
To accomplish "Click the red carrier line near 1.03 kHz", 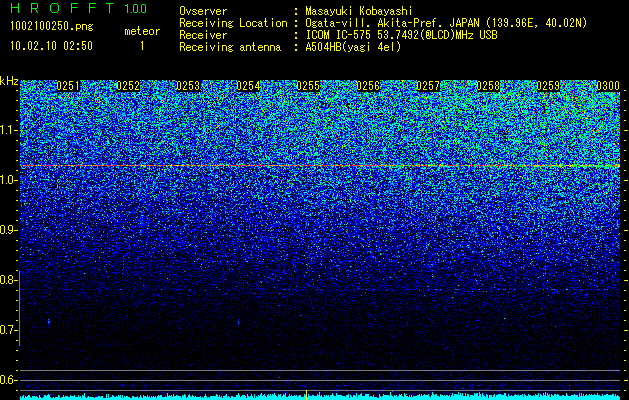I will pyautogui.click(x=320, y=165).
